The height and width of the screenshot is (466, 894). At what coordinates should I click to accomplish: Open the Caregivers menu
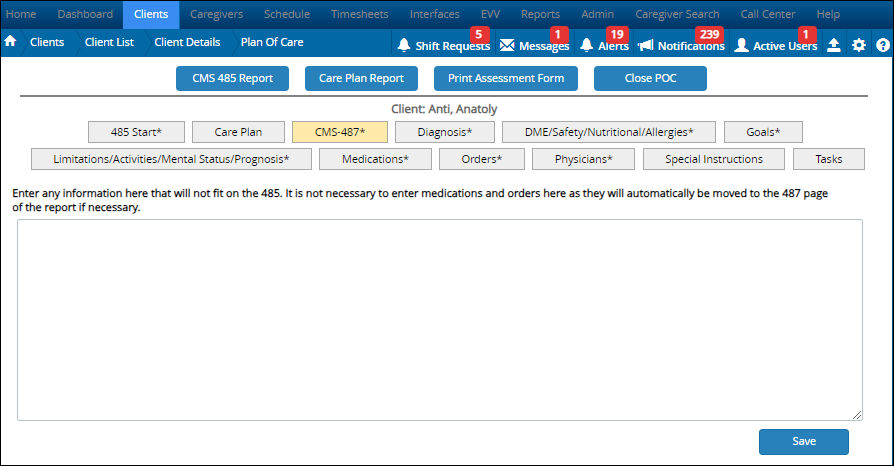216,14
